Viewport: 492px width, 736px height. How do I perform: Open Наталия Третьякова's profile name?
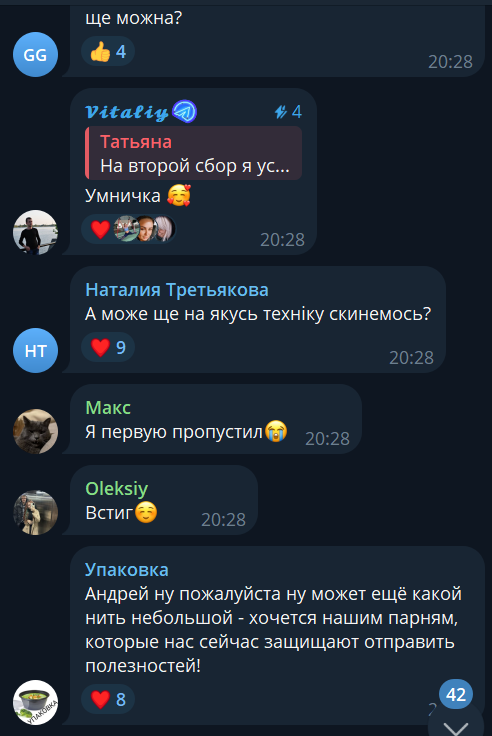pyautogui.click(x=177, y=290)
